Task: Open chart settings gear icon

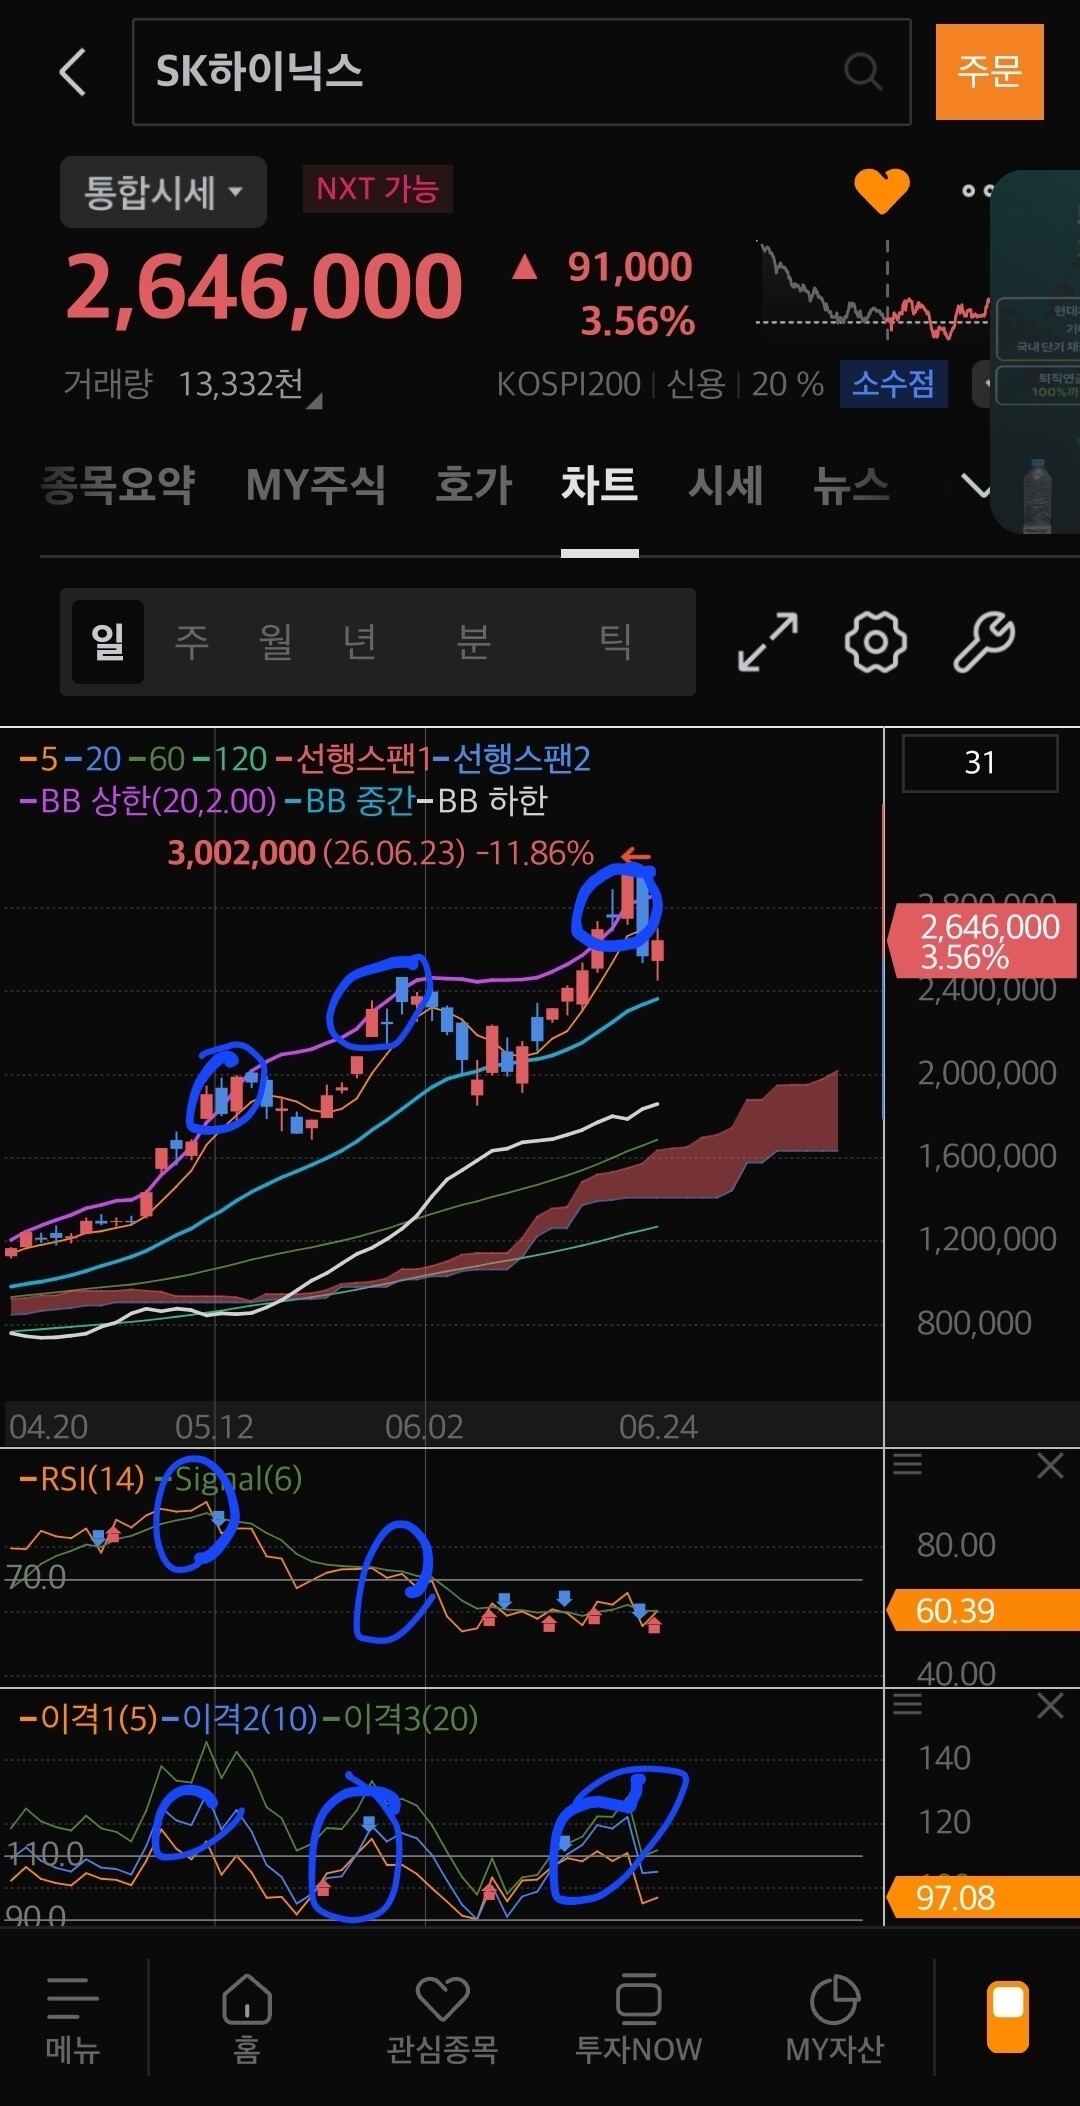Action: tap(876, 642)
